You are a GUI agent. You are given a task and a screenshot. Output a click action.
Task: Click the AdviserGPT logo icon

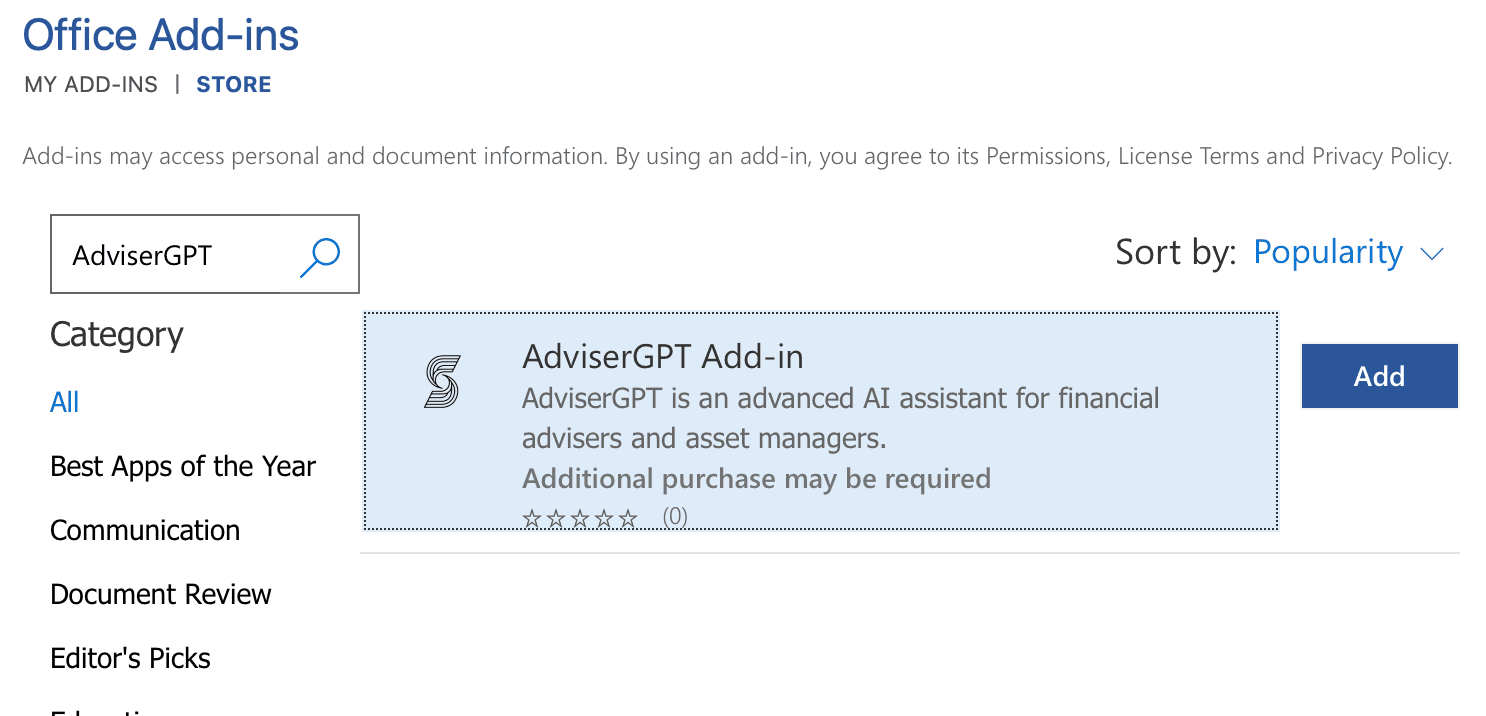click(x=442, y=382)
